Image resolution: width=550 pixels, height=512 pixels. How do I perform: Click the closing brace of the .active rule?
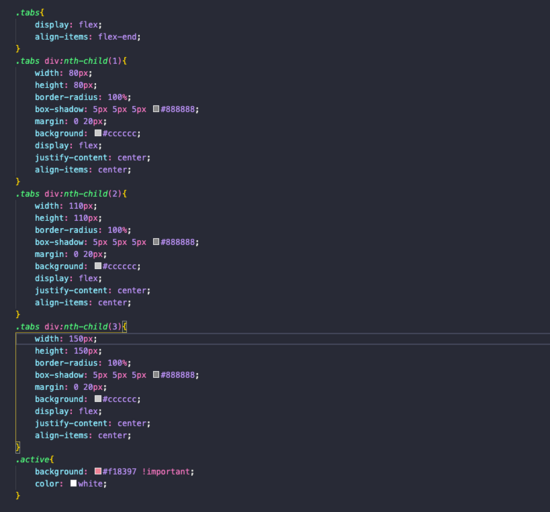point(18,496)
